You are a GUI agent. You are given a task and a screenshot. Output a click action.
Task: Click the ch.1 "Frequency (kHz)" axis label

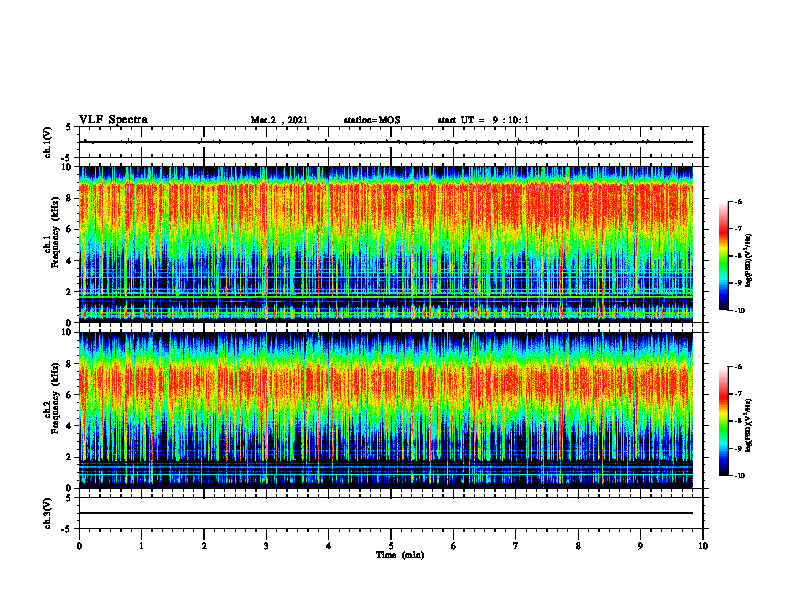click(55, 232)
